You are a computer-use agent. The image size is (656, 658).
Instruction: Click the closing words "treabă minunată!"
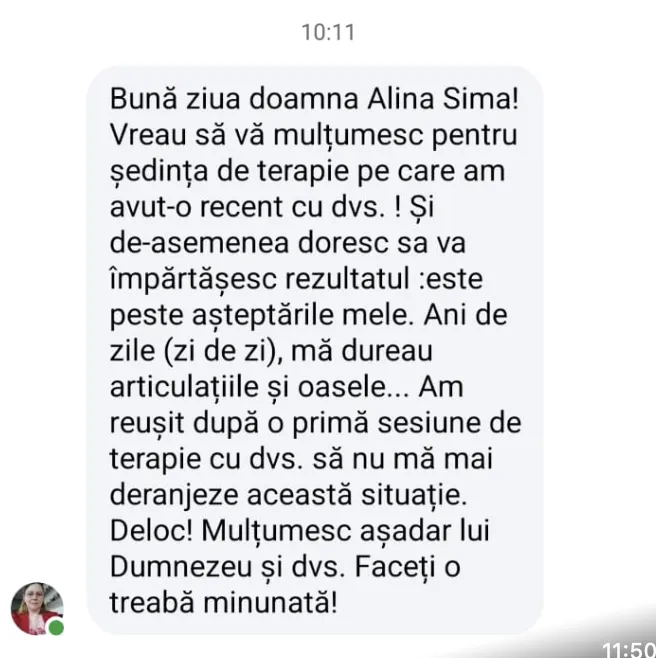pyautogui.click(x=224, y=603)
